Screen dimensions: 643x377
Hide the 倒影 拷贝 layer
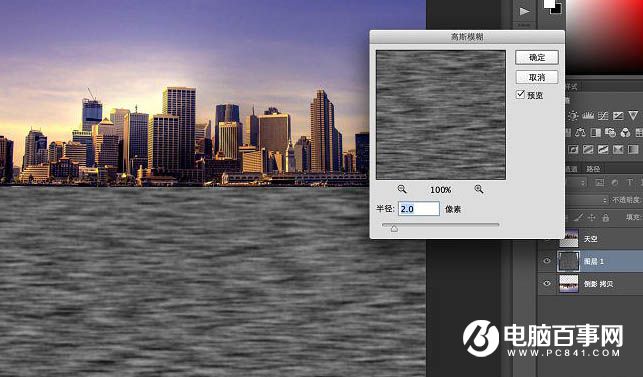547,283
